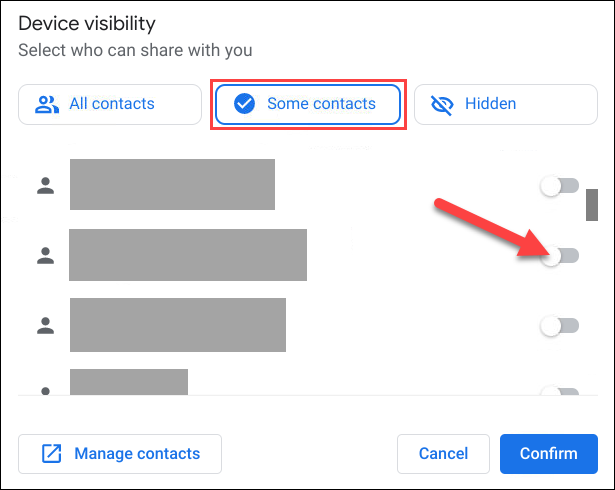Open Manage contacts
The width and height of the screenshot is (615, 490).
[120, 454]
